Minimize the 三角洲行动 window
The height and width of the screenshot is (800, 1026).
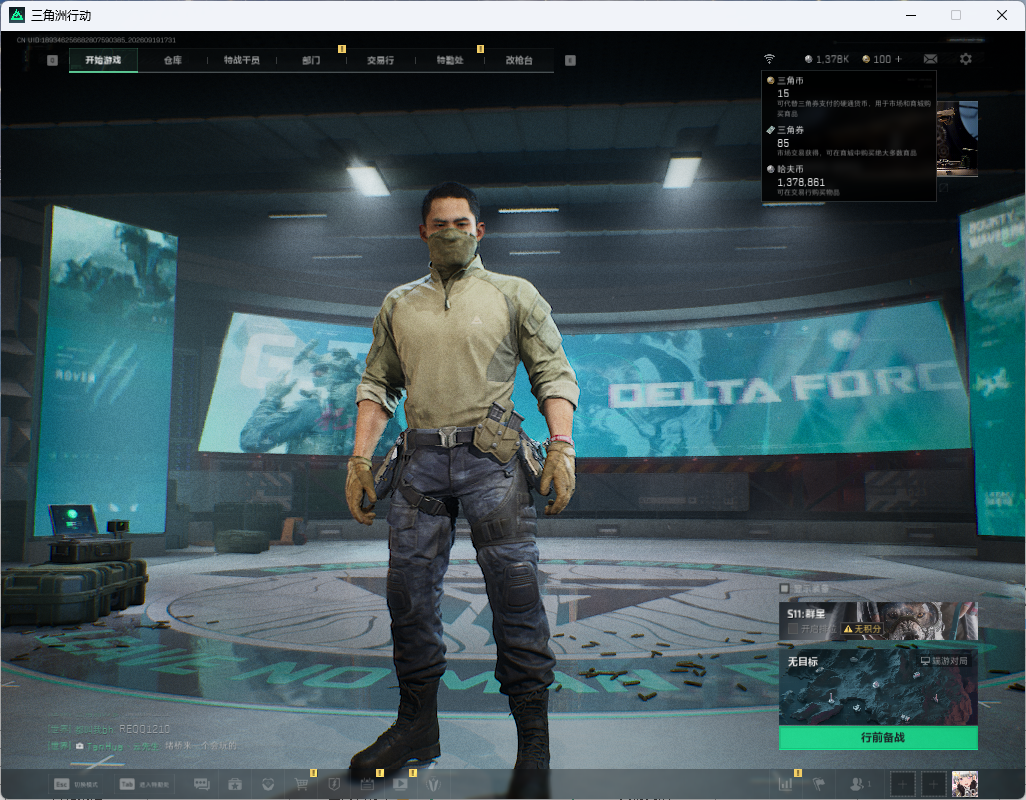(910, 15)
